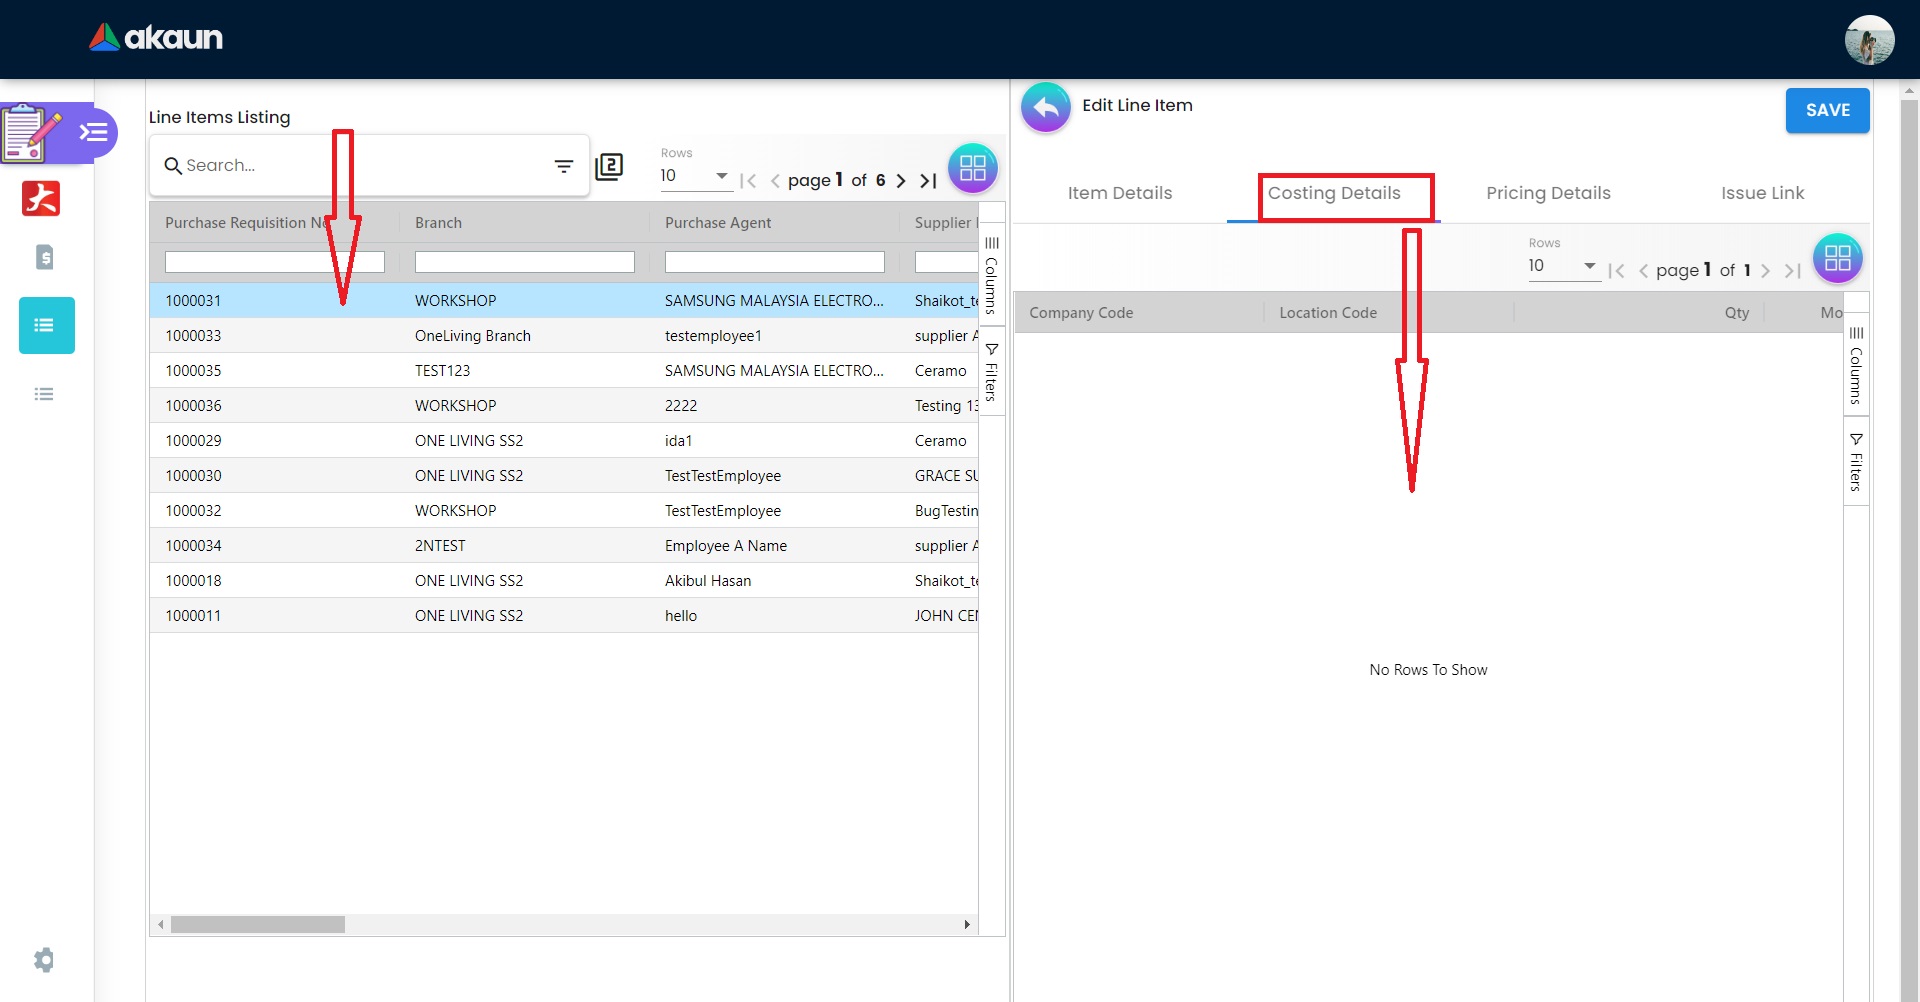The width and height of the screenshot is (1920, 1002).
Task: Expand the sidebar menu toggle
Action: click(x=94, y=132)
